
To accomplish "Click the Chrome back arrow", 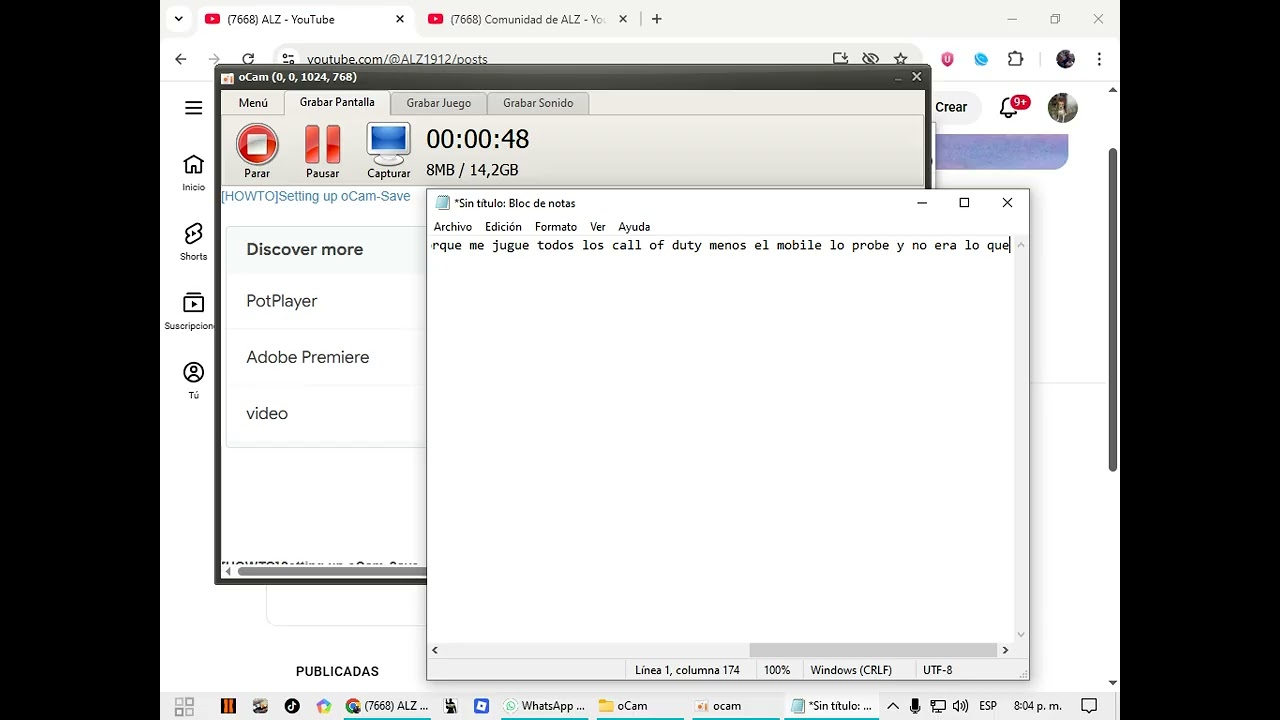I will point(181,59).
